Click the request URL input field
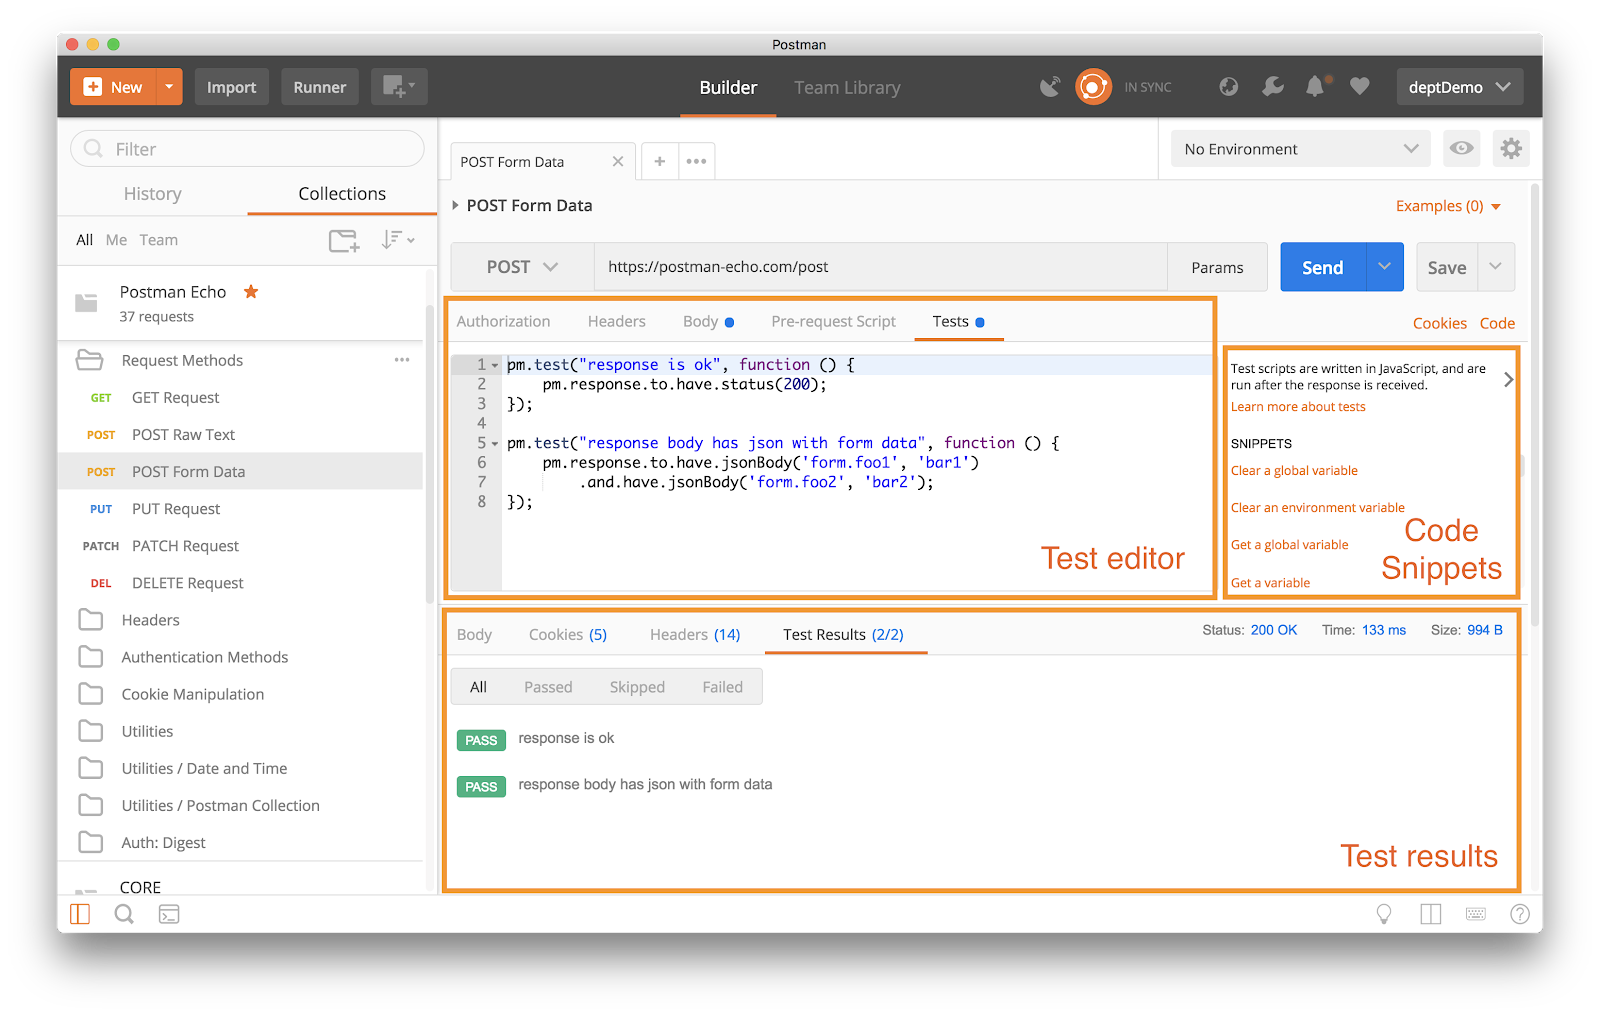Screen dimensions: 1600x1015 coord(880,267)
